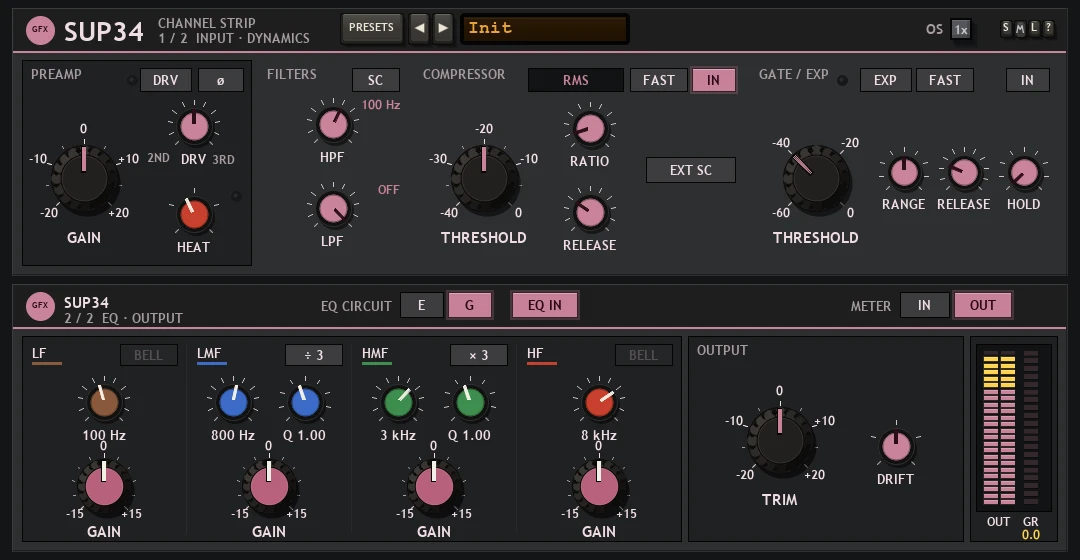Open help question mark button
The height and width of the screenshot is (560, 1080).
[x=1048, y=28]
